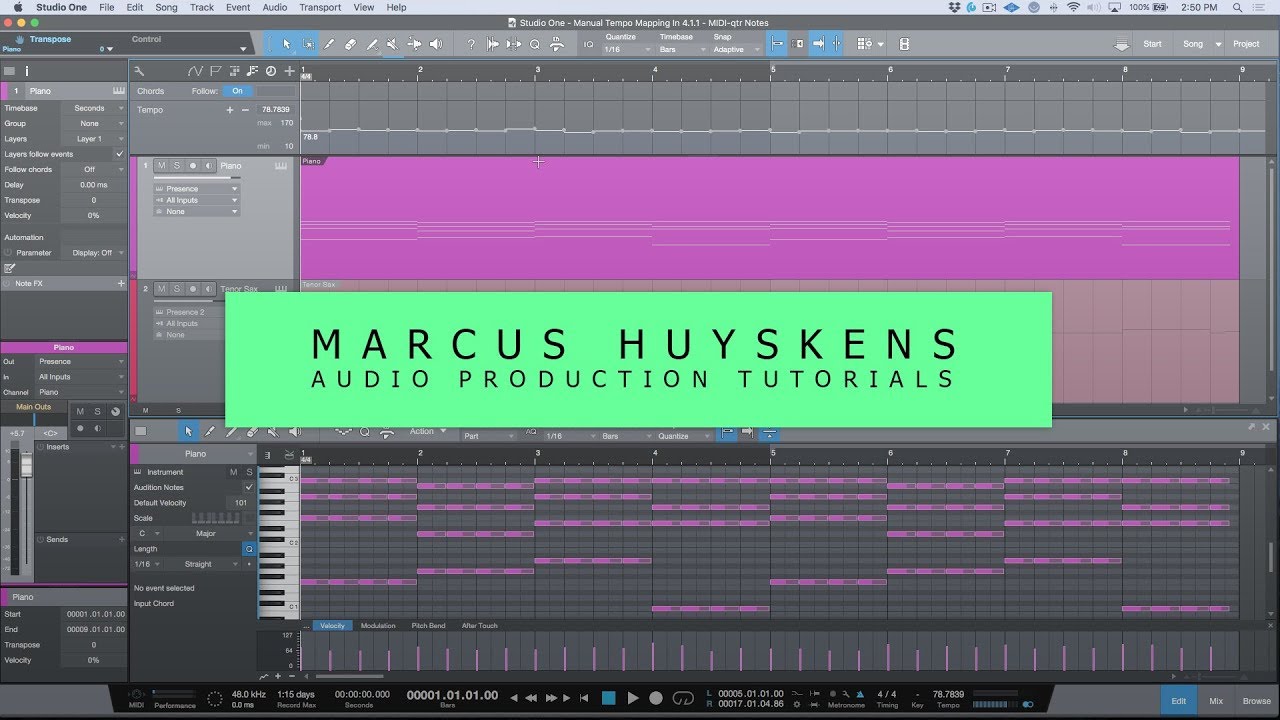
Task: Click the question mark help icon
Action: (x=471, y=44)
